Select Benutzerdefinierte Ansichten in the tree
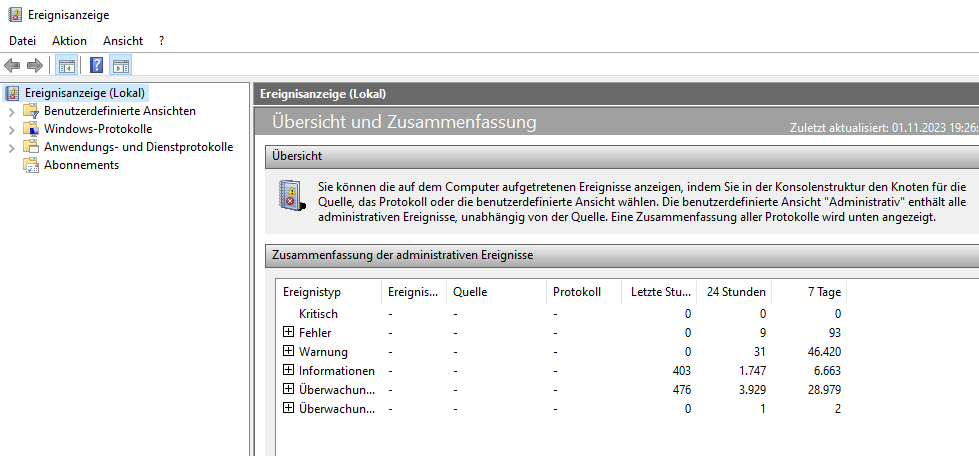The height and width of the screenshot is (456, 979). coord(120,111)
